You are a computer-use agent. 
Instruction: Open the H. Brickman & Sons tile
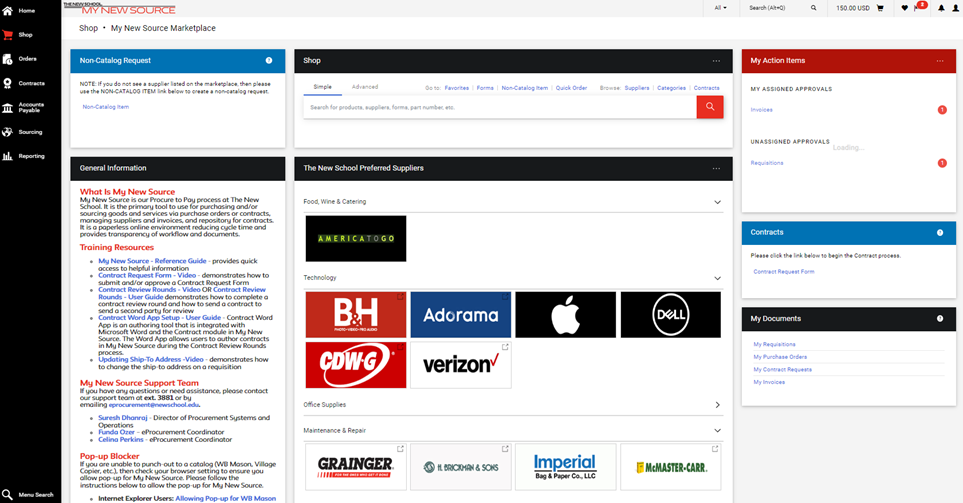[461, 467]
